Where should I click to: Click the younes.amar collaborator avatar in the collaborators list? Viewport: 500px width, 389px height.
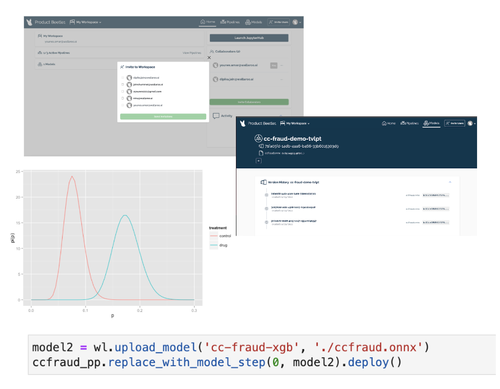pyautogui.click(x=216, y=65)
